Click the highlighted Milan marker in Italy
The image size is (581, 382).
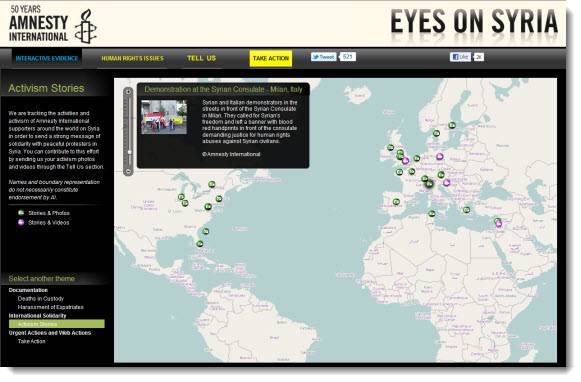(429, 184)
